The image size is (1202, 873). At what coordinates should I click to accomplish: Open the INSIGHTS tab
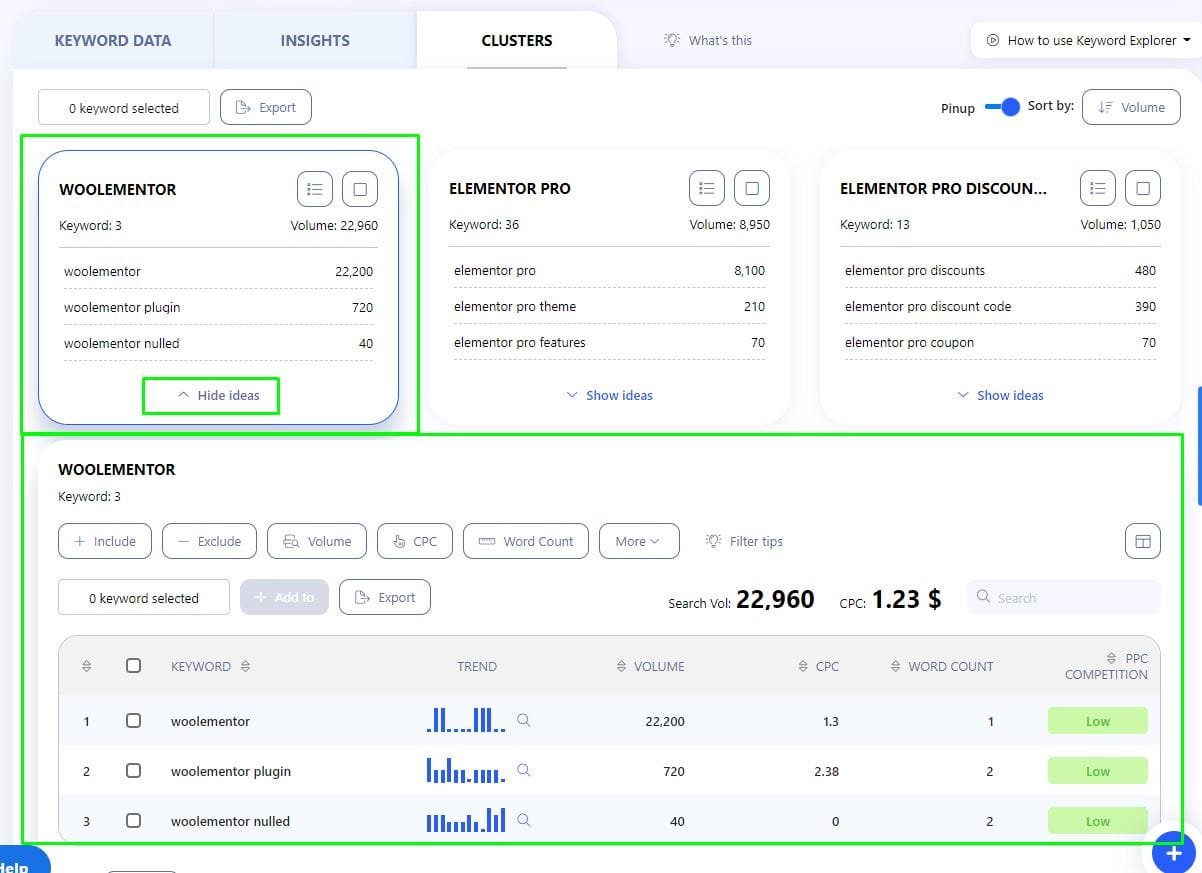point(315,41)
